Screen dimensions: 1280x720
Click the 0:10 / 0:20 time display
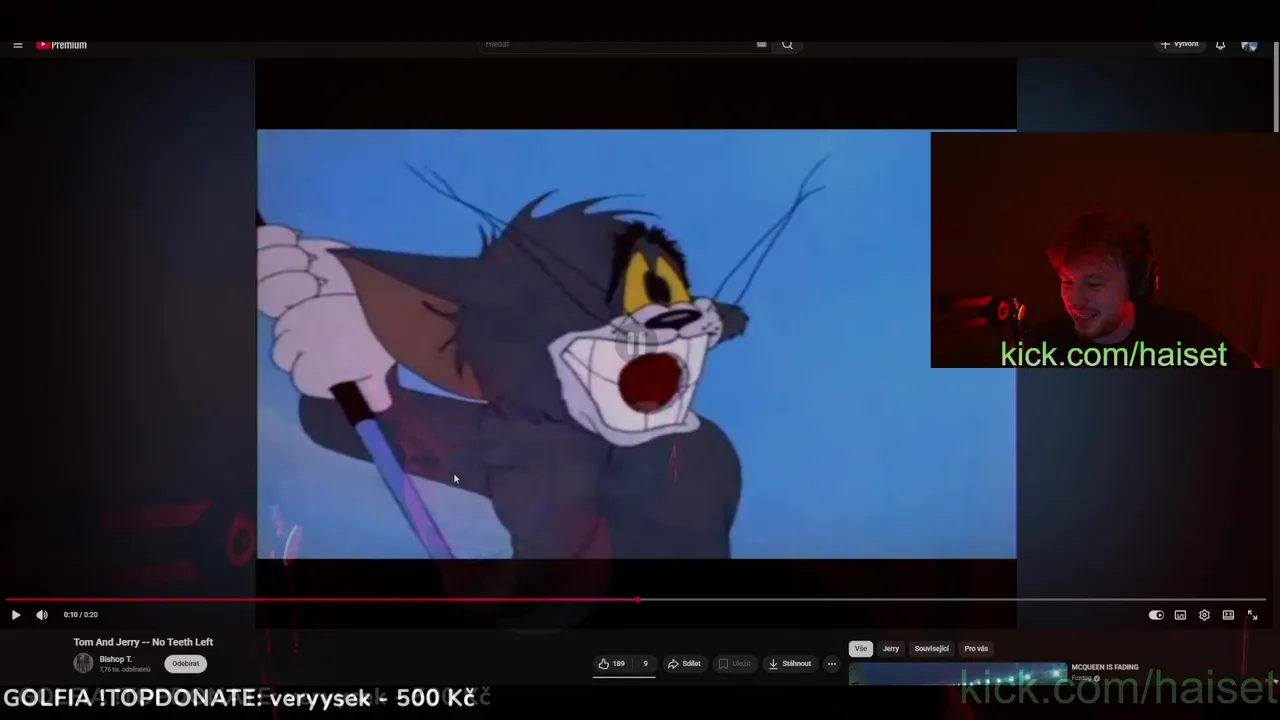click(x=80, y=615)
